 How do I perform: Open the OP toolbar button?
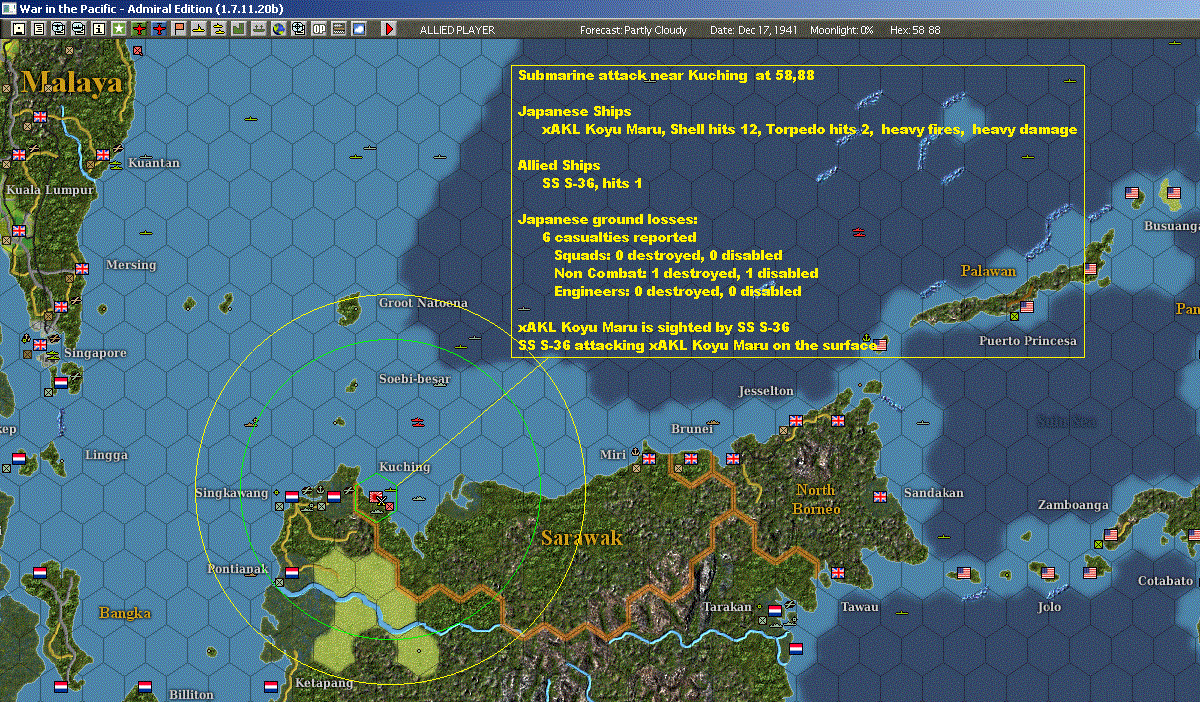click(318, 29)
